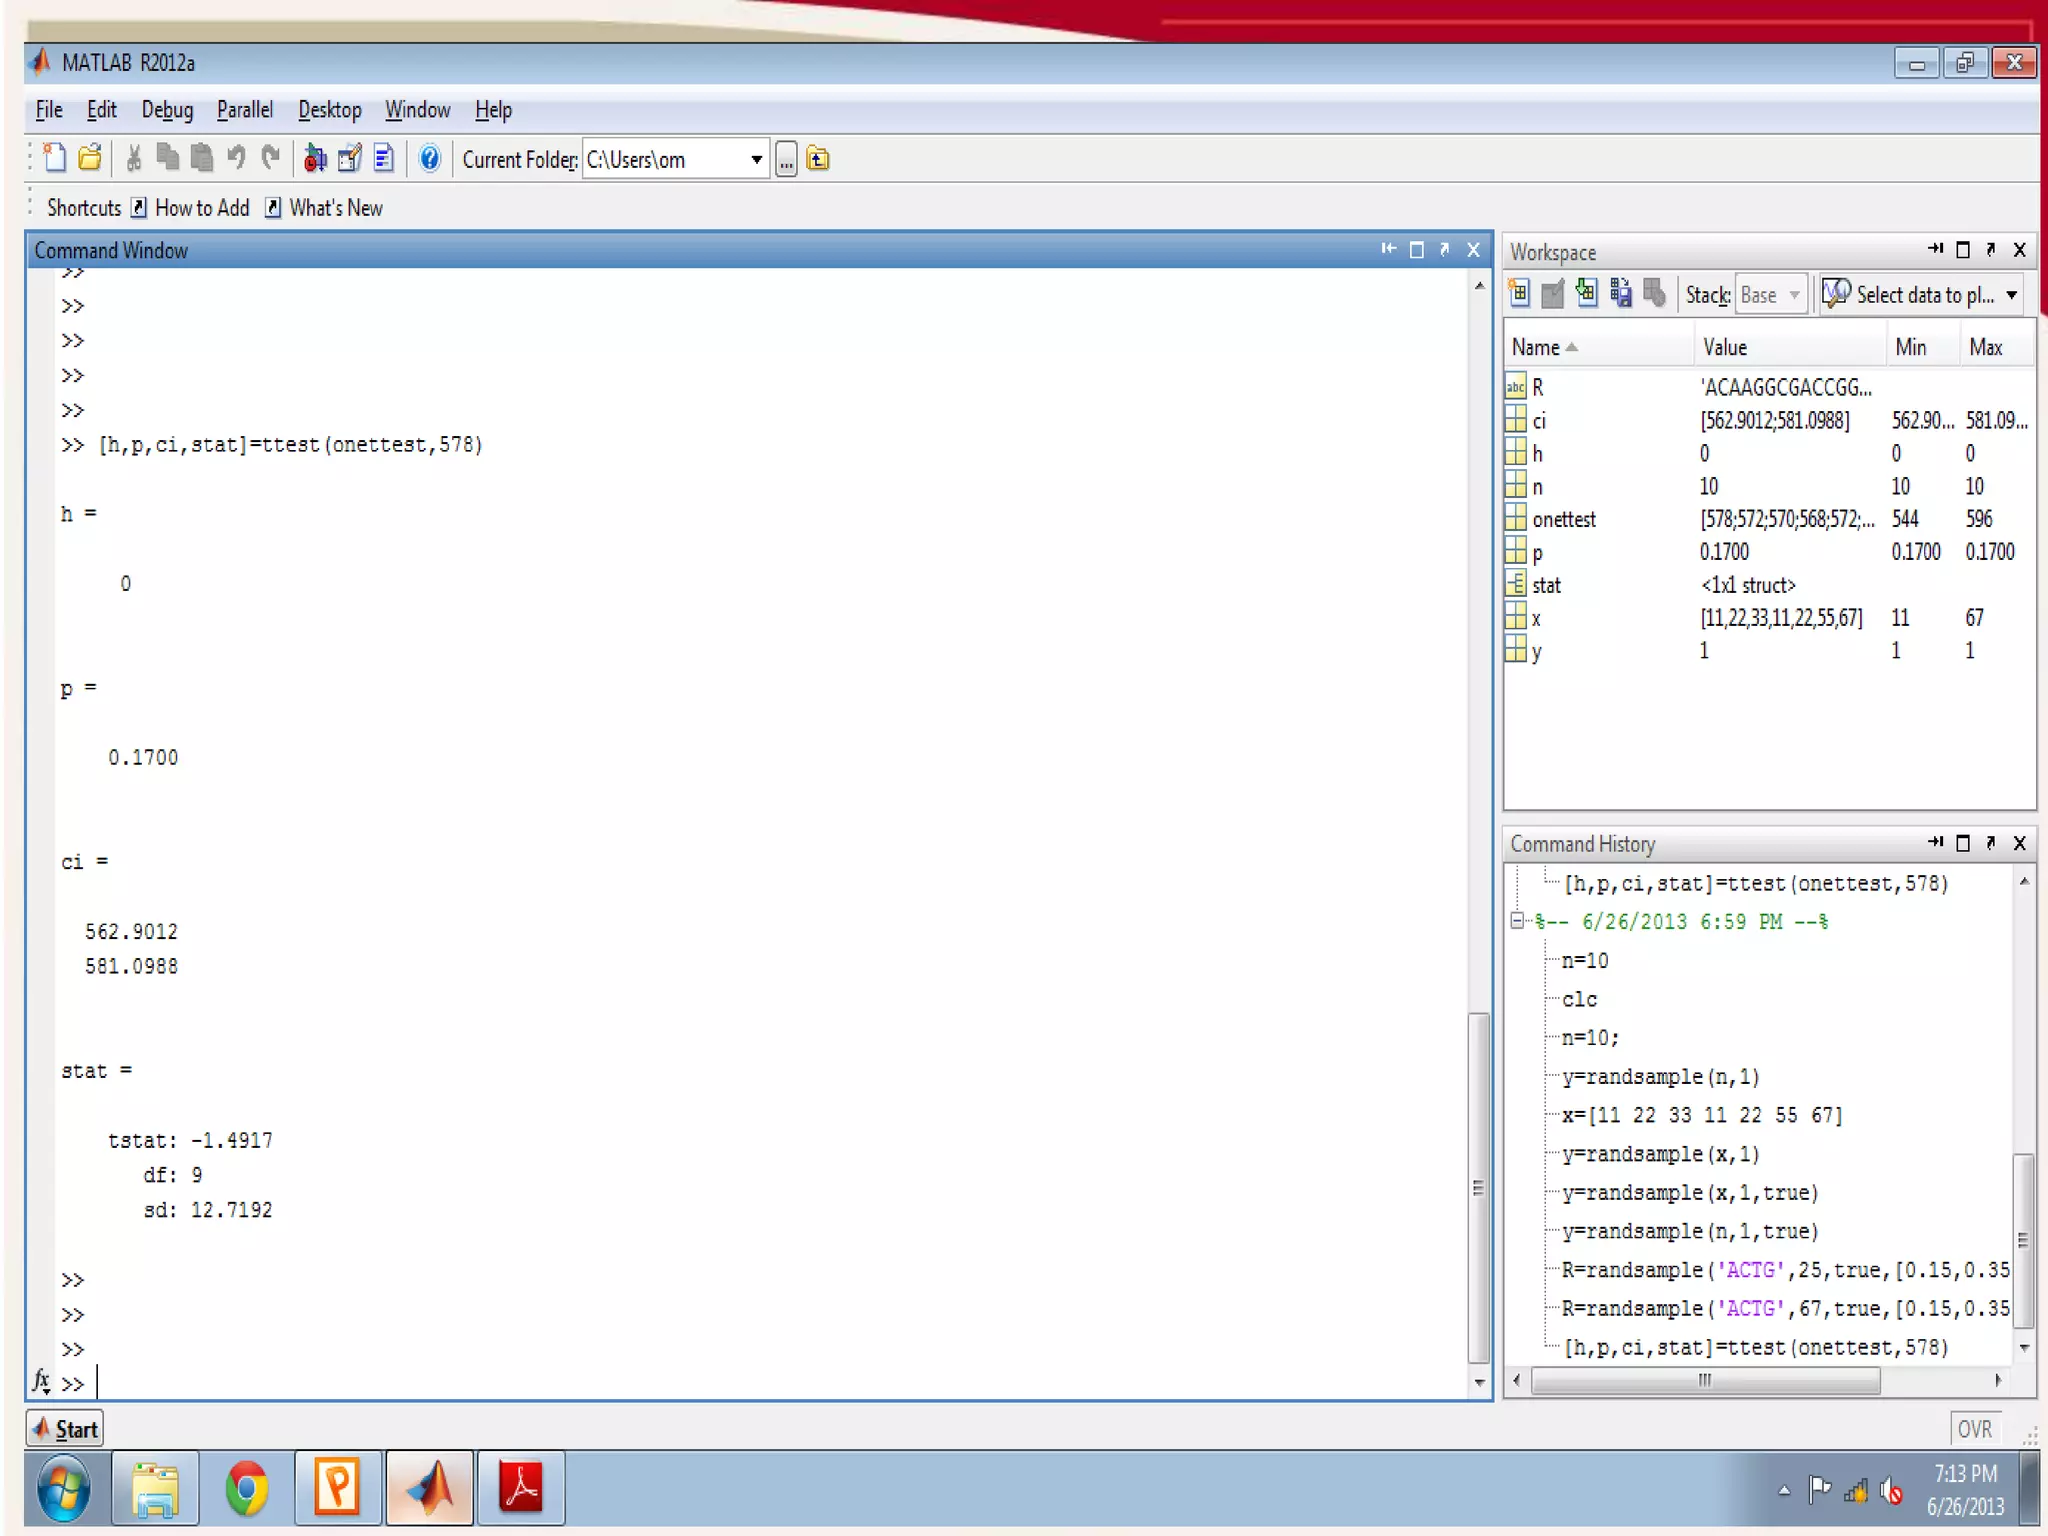2048x1536 pixels.
Task: Click the Import data icon in Workspace
Action: (x=1586, y=294)
